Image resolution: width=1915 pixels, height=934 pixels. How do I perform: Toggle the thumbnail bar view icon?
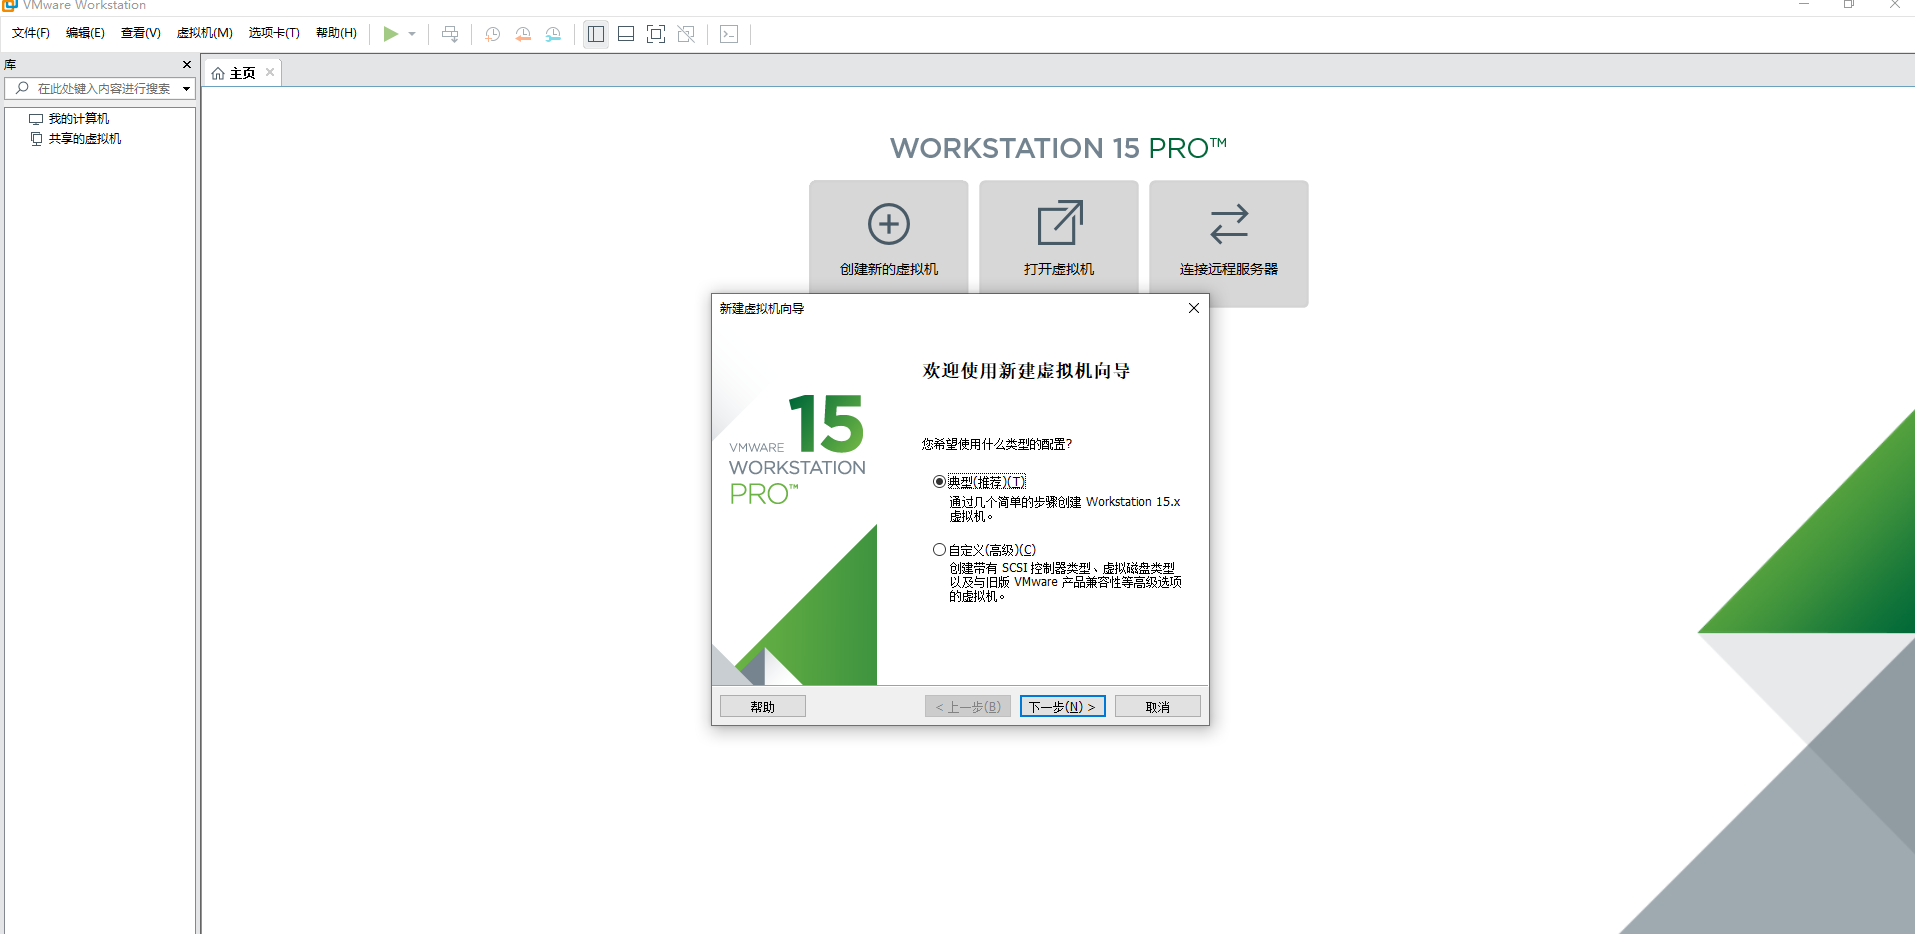pos(625,33)
